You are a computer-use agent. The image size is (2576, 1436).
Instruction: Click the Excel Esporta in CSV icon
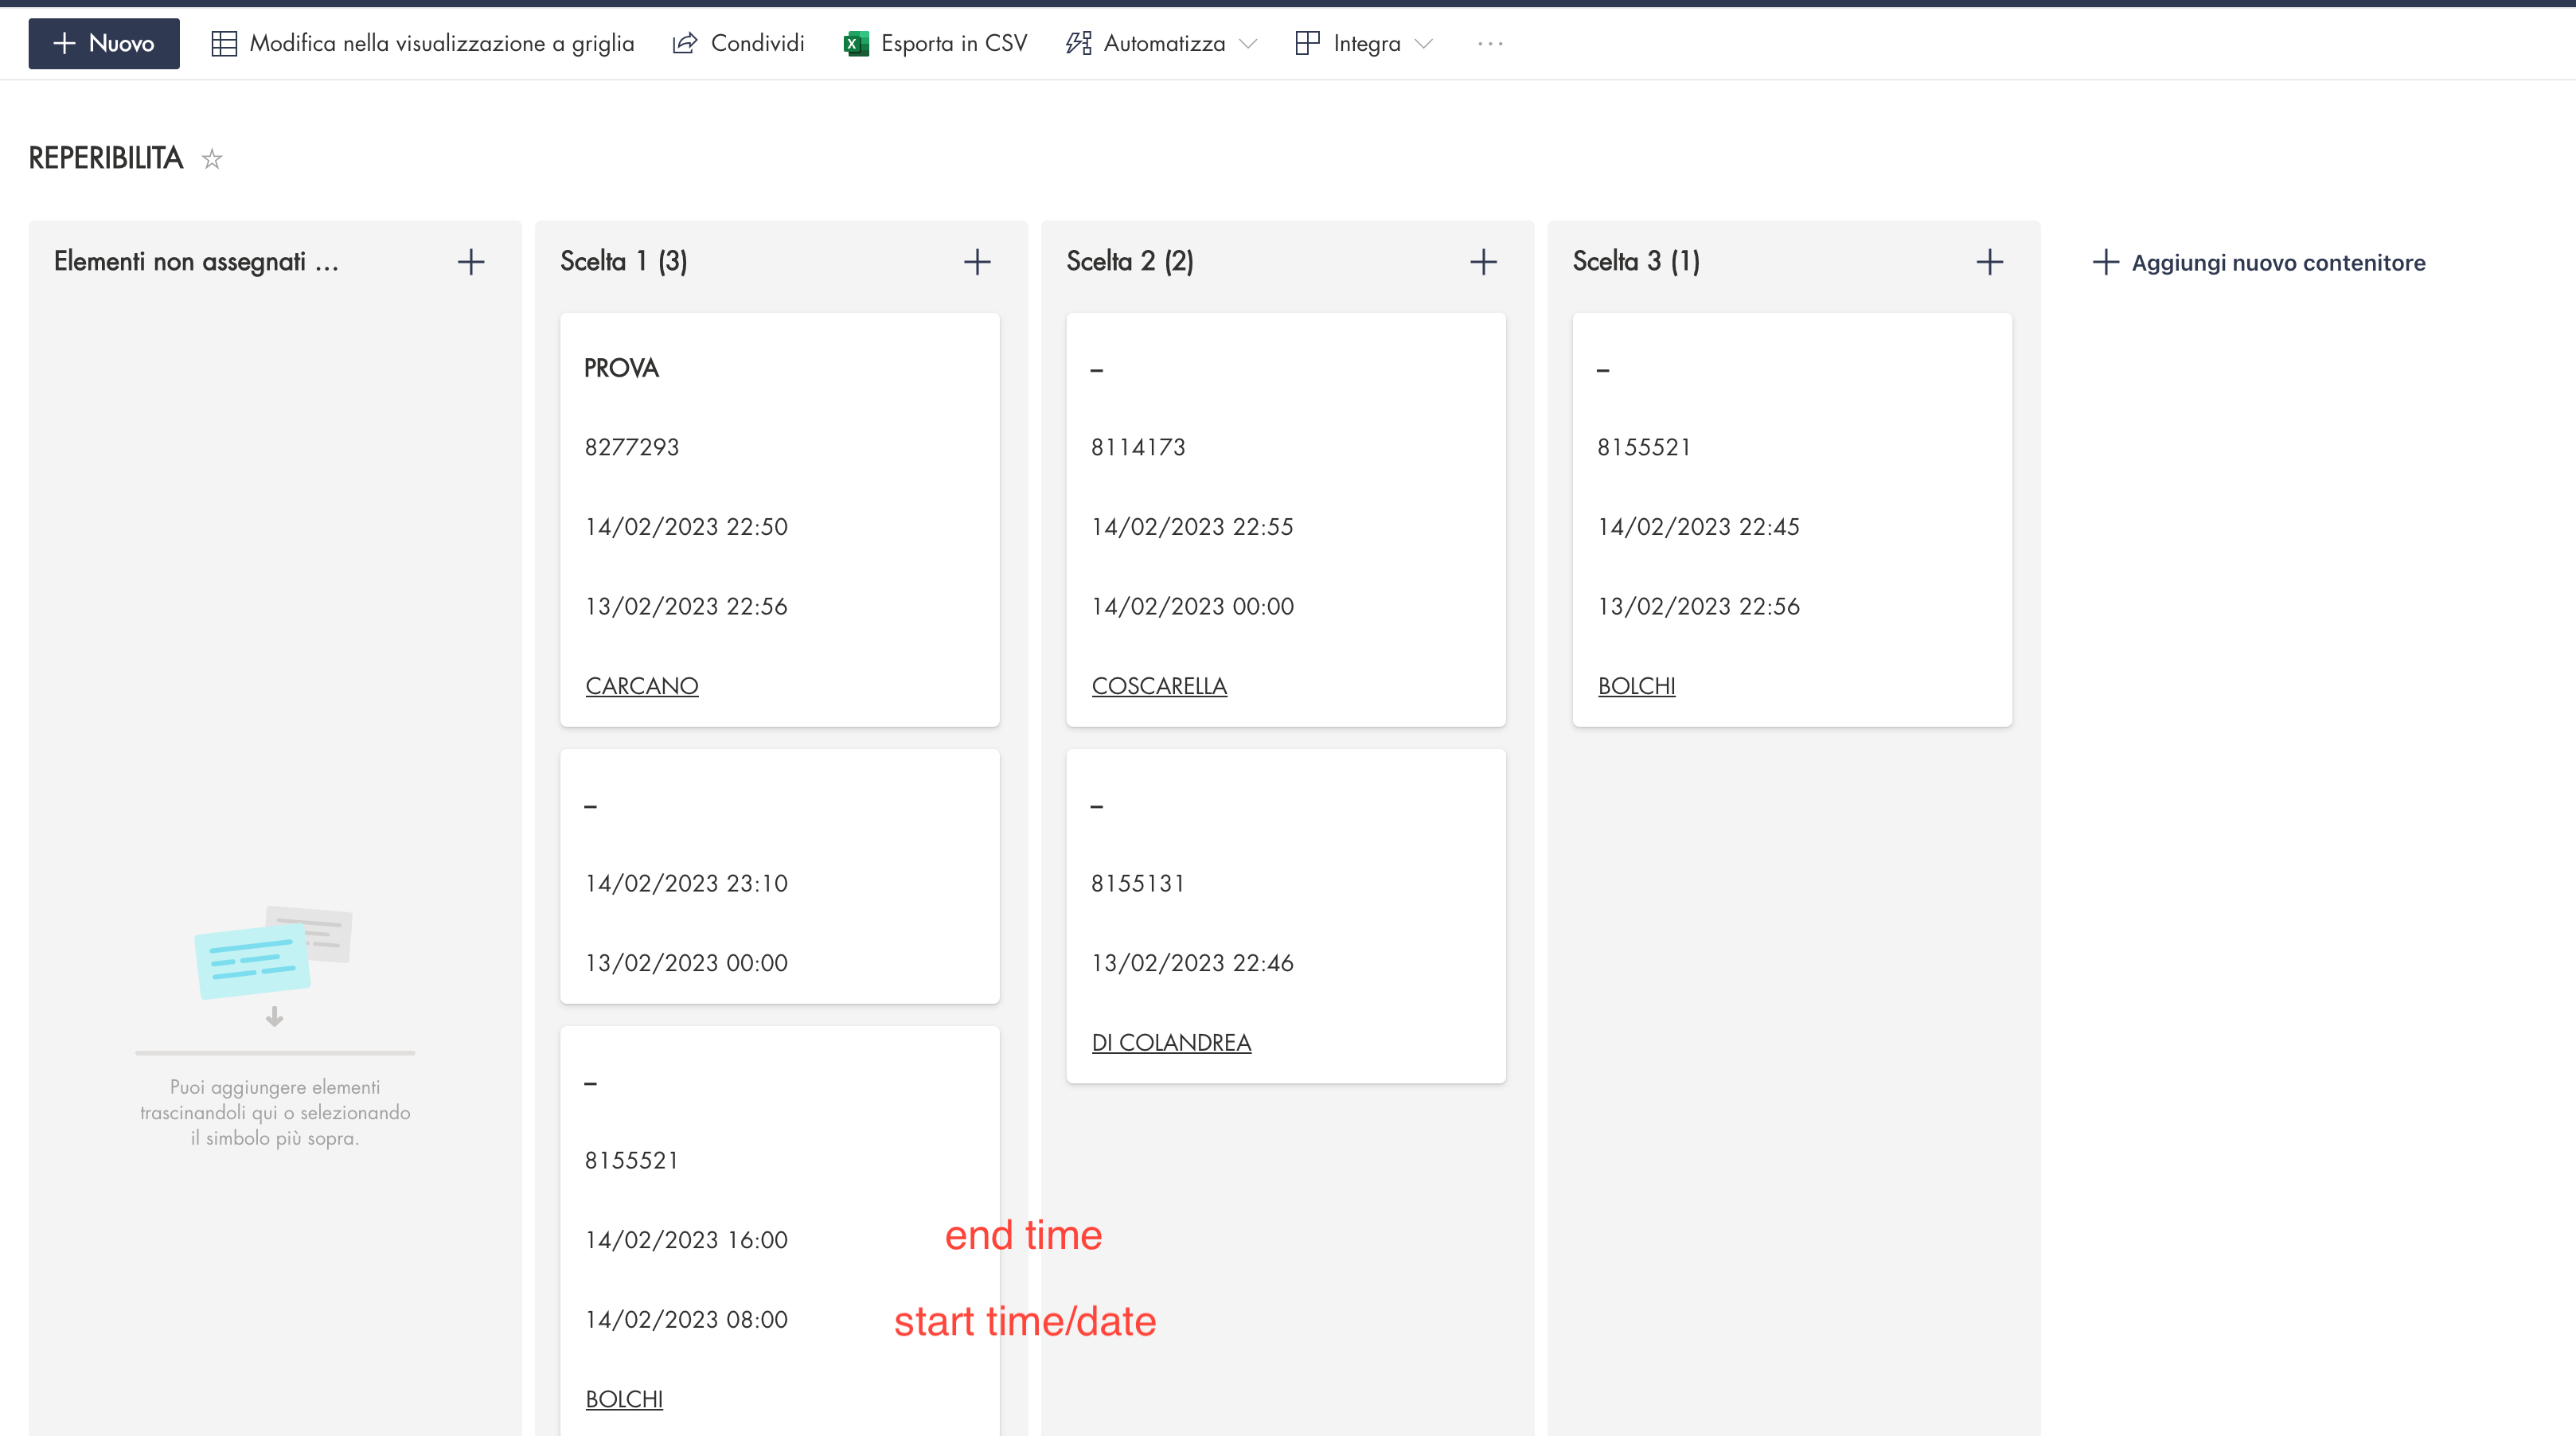coord(856,43)
